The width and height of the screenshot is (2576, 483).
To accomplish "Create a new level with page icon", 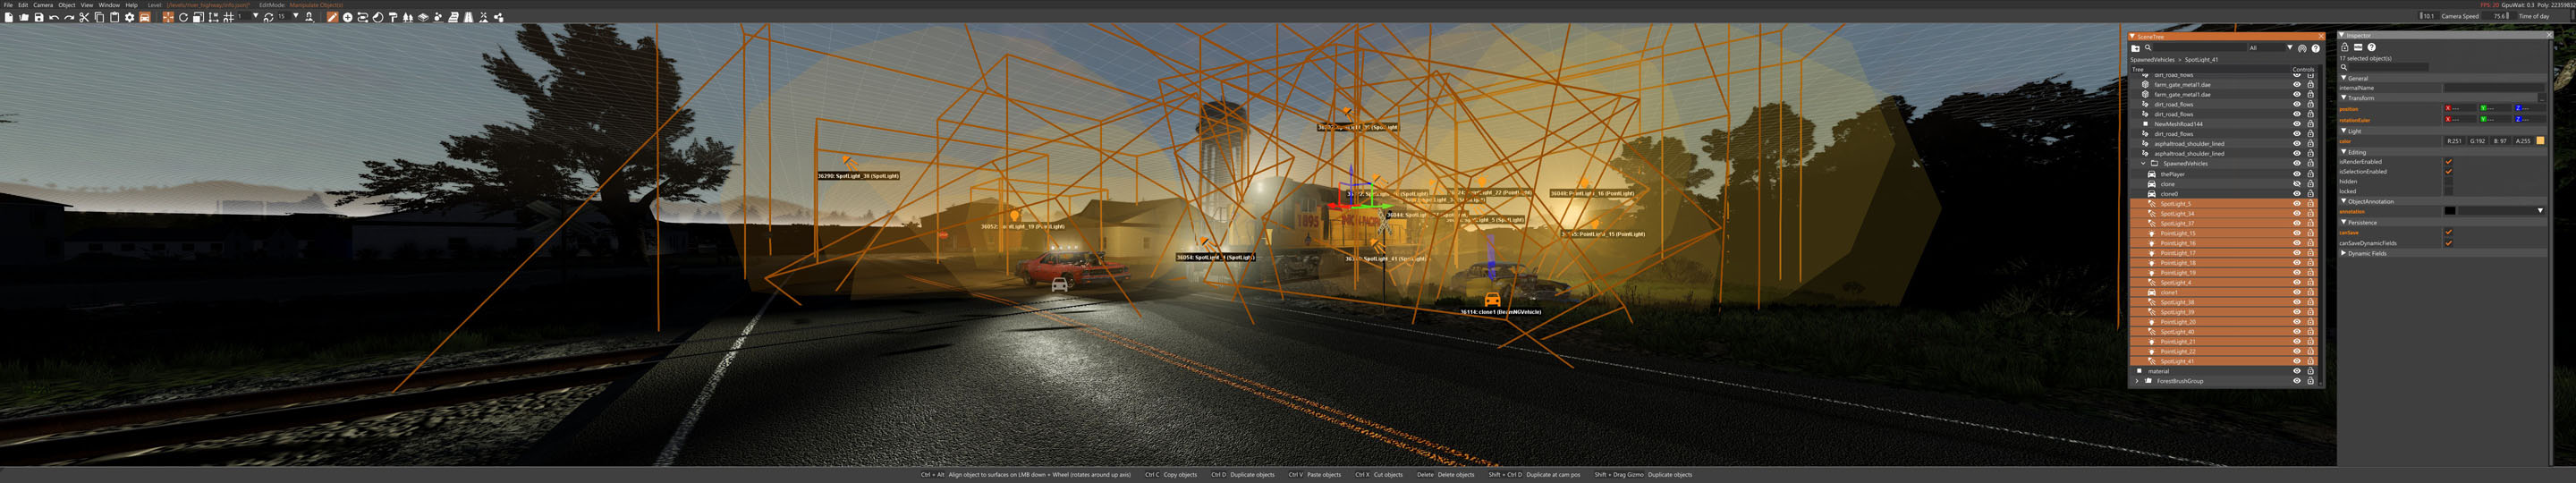I will point(9,17).
